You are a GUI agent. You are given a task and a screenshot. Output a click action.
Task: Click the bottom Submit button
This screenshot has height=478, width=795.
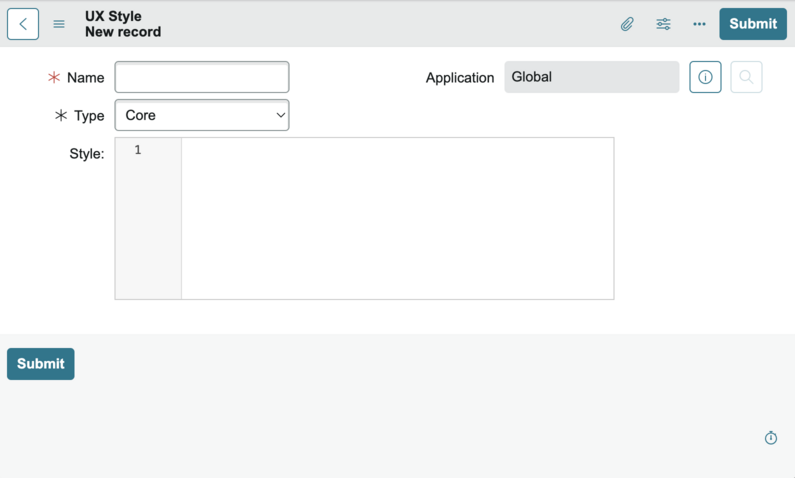click(41, 364)
